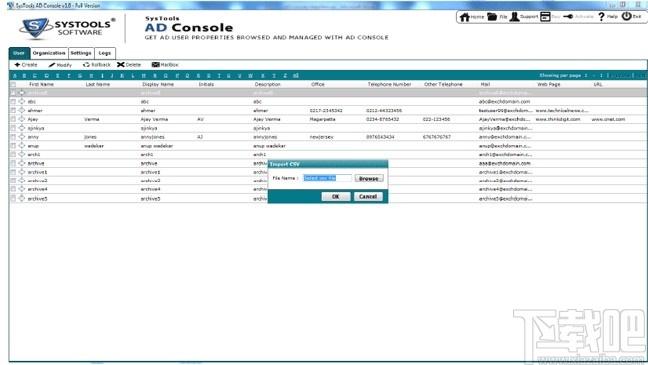Click the Magarpatta office cell
The width and height of the screenshot is (648, 365).
pyautogui.click(x=322, y=119)
